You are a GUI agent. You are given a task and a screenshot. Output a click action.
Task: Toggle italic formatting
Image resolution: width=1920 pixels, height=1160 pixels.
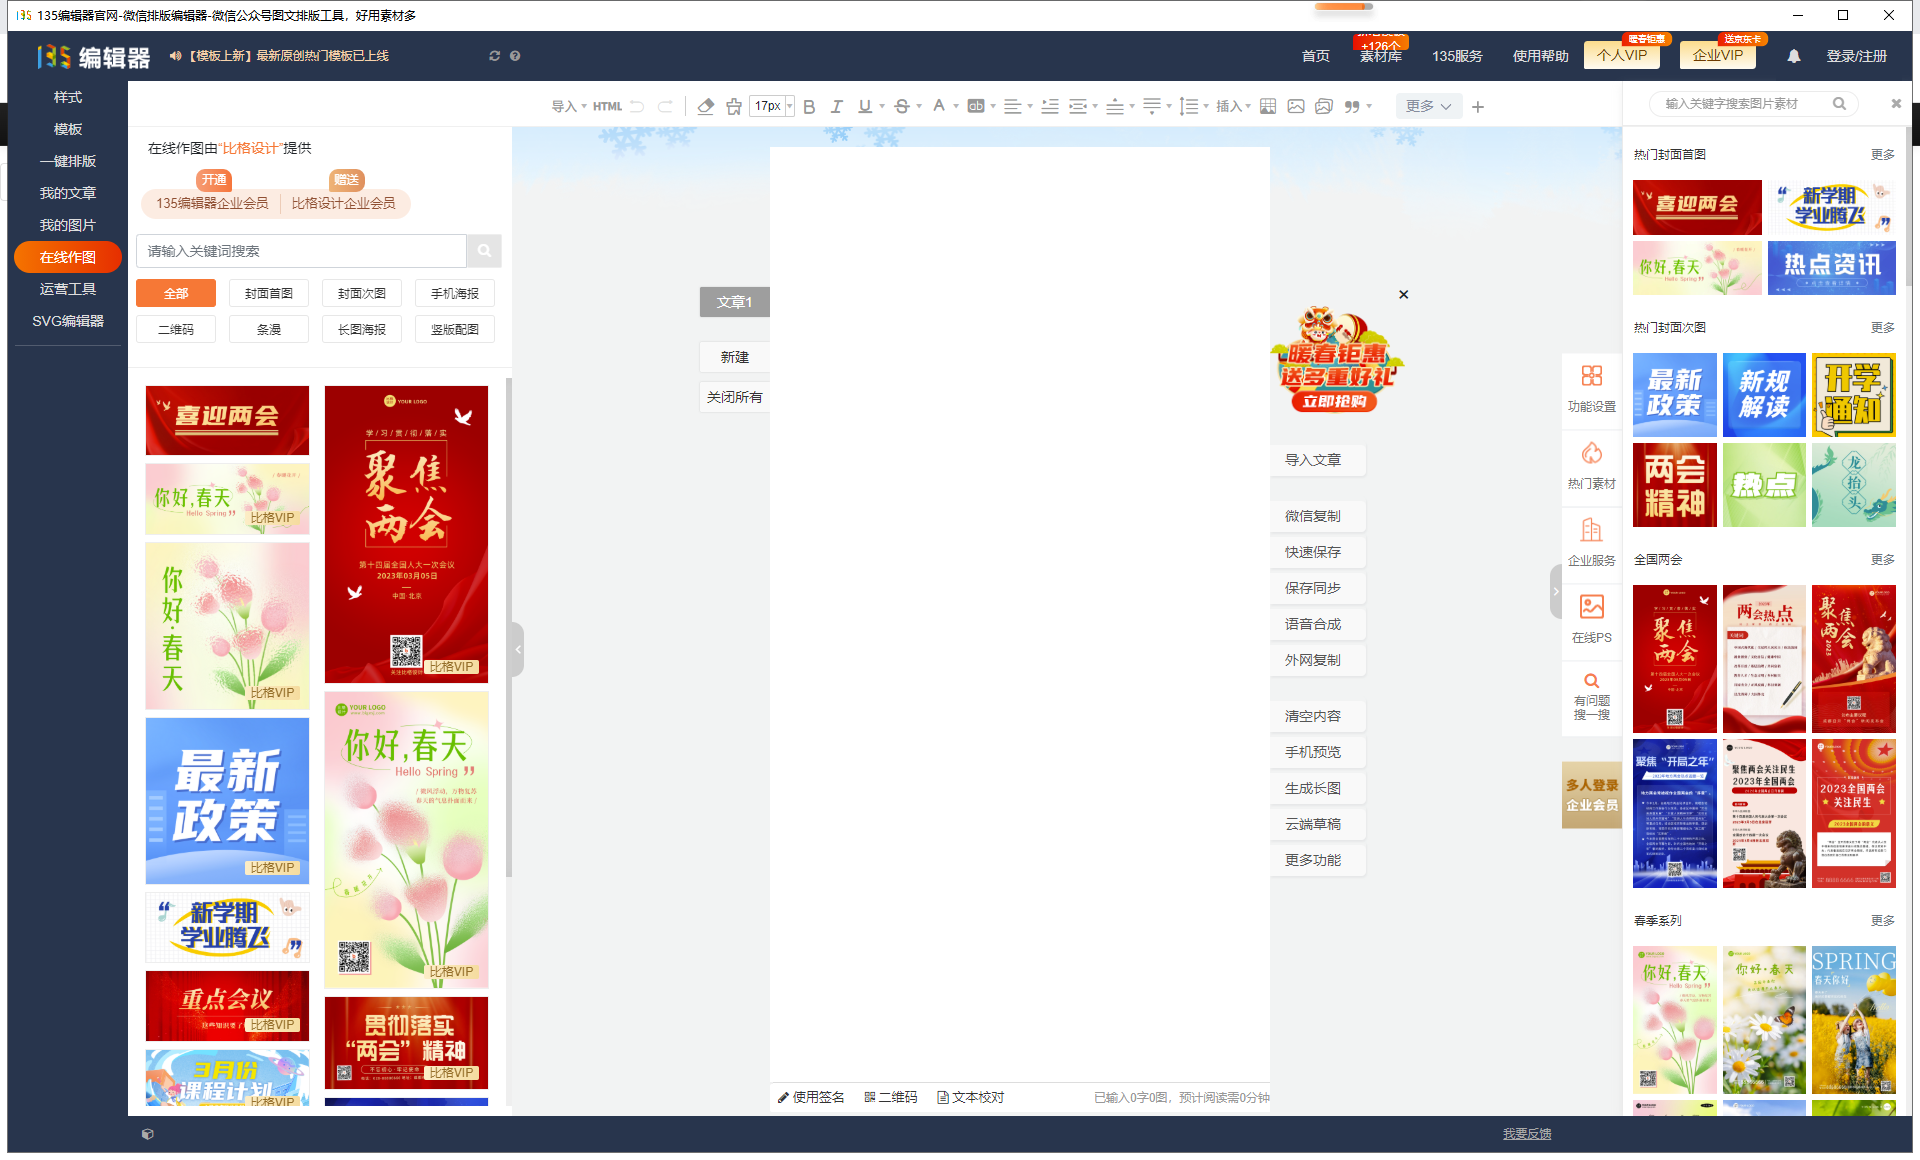click(x=837, y=106)
